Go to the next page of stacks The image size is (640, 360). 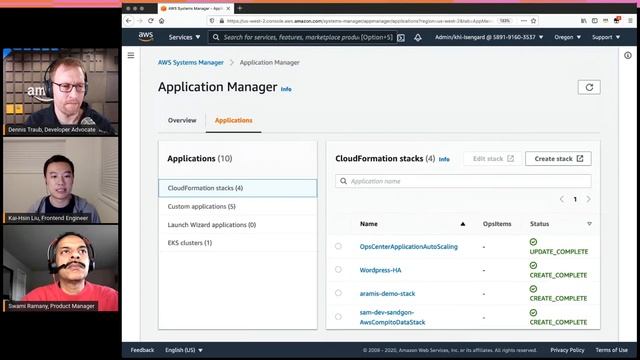[x=588, y=199]
